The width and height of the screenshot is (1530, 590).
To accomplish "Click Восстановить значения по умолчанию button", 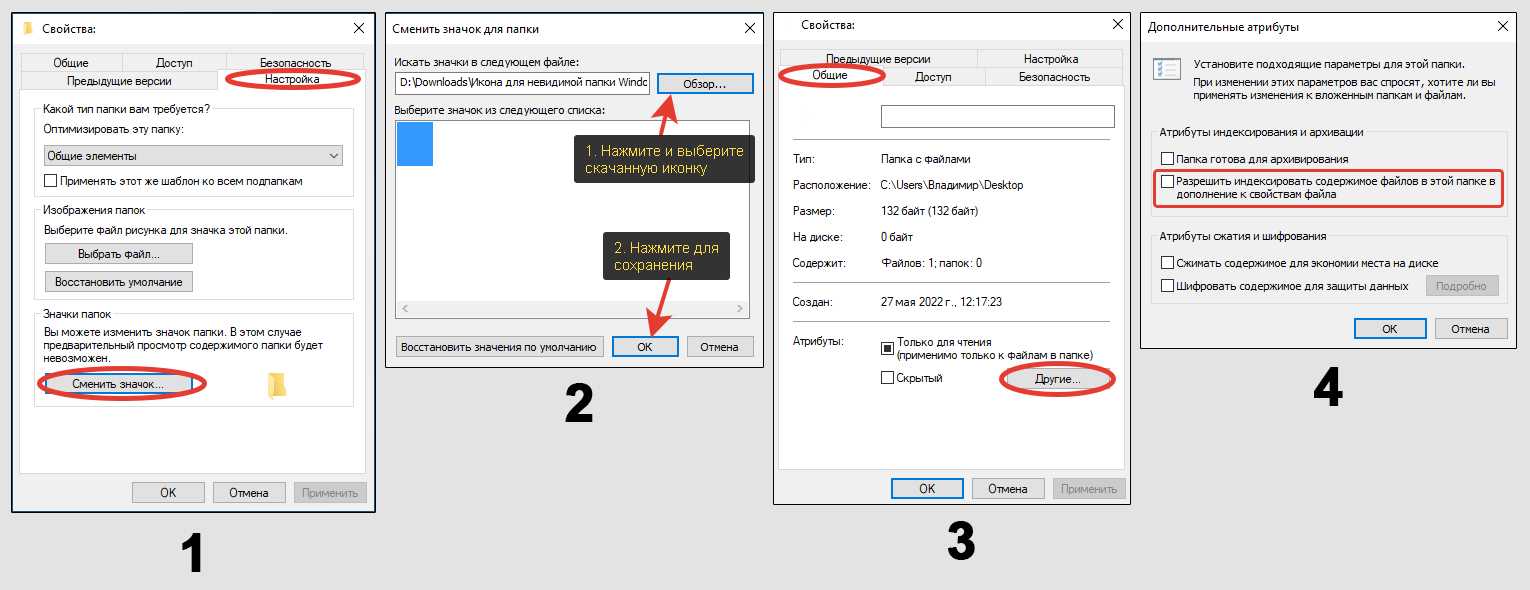I will coord(500,347).
